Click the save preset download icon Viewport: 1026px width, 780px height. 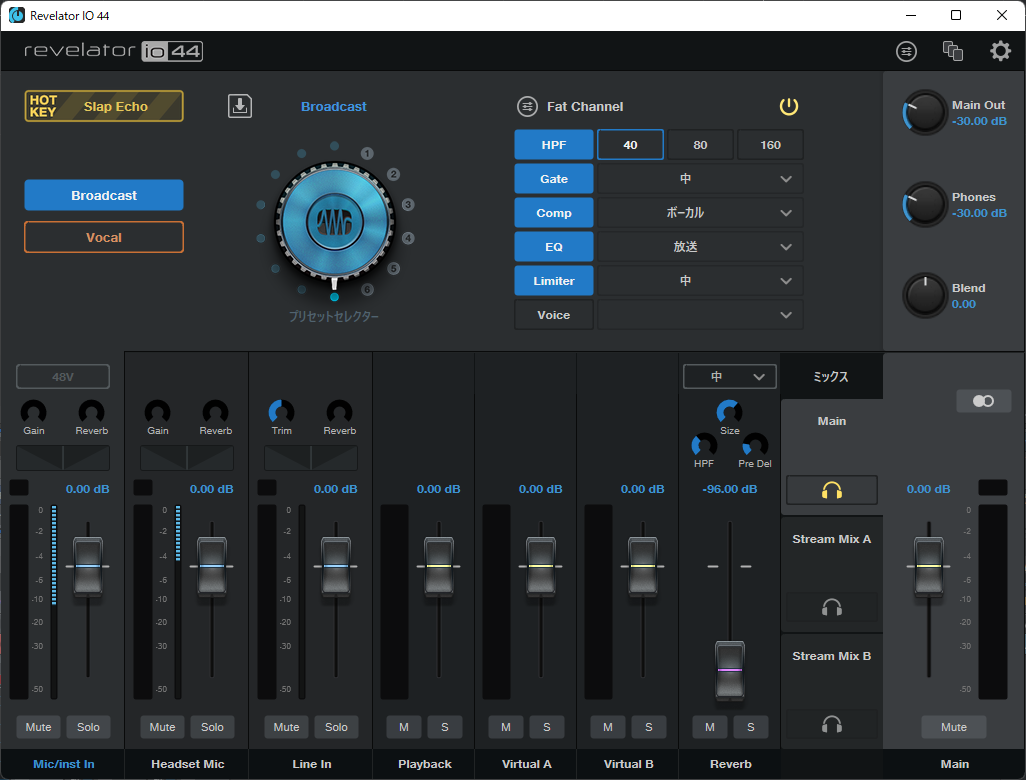(239, 106)
